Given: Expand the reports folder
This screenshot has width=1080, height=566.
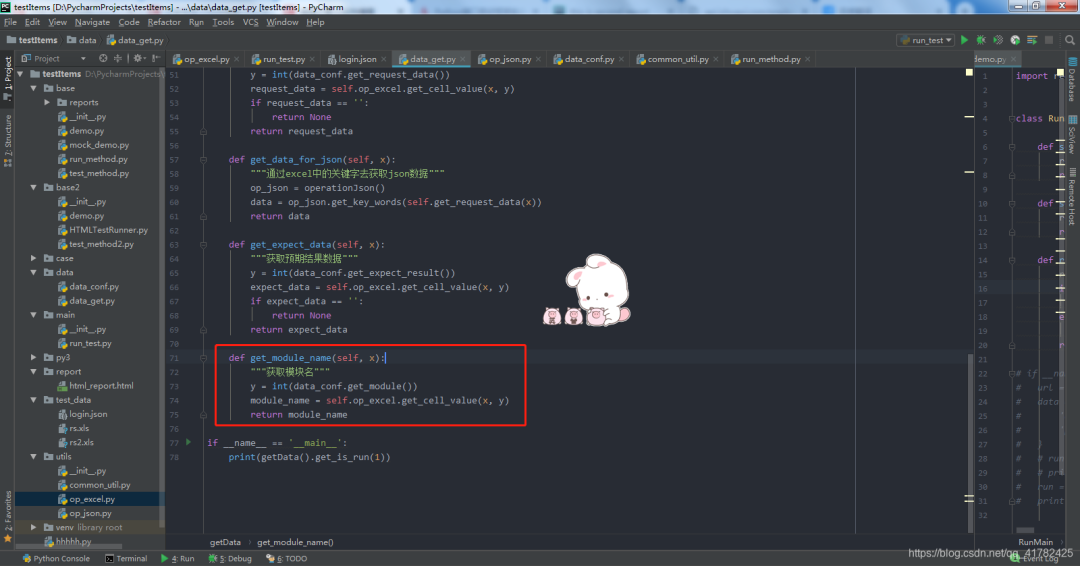Looking at the screenshot, I should [x=47, y=102].
